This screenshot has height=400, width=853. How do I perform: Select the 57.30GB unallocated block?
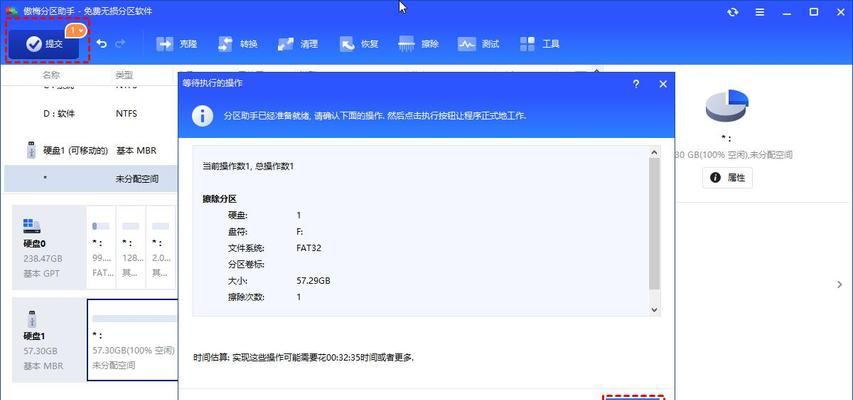[x=133, y=340]
